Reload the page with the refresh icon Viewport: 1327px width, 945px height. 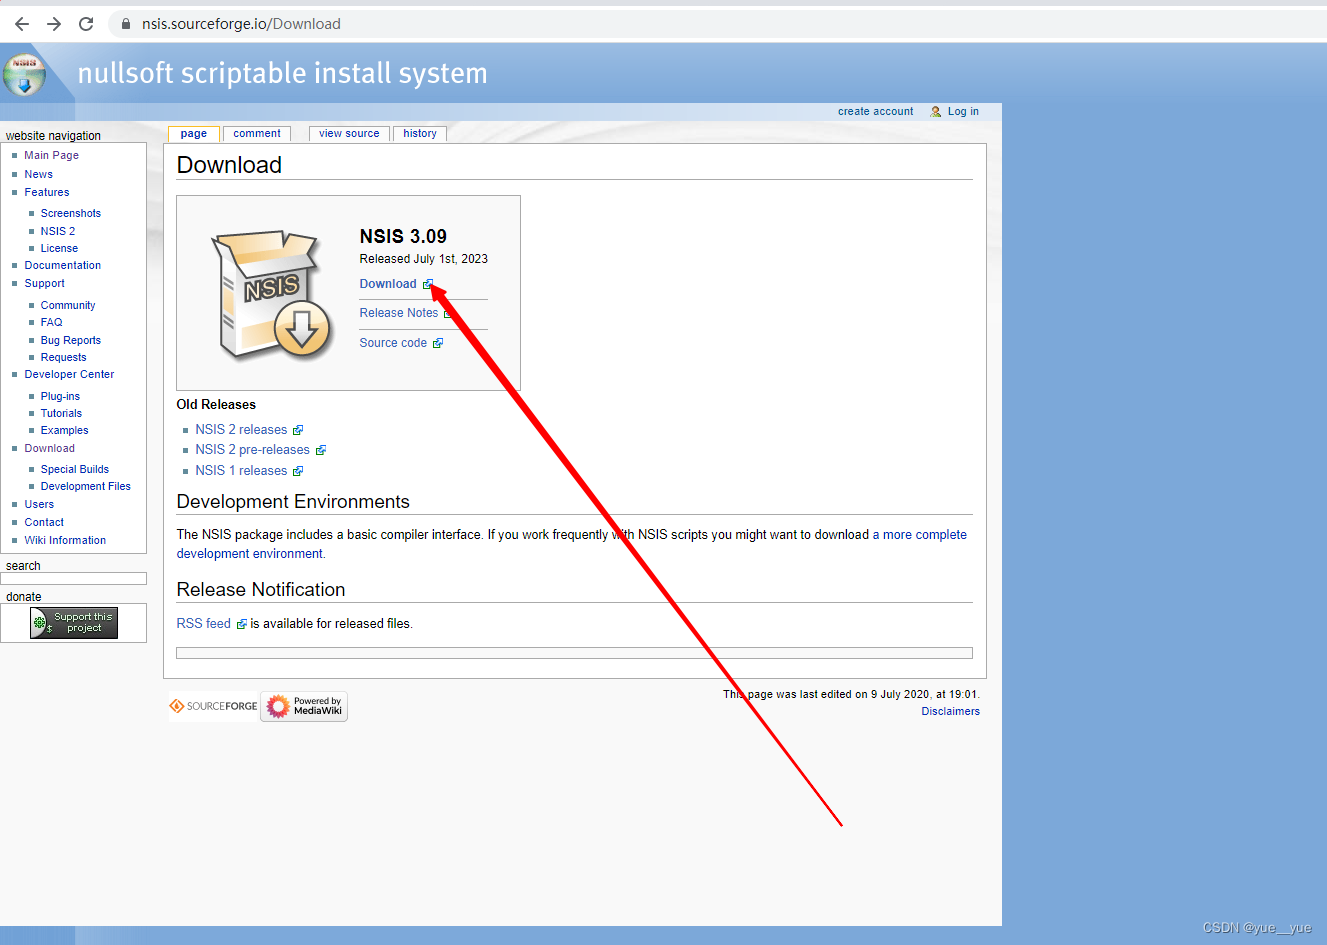click(x=86, y=24)
